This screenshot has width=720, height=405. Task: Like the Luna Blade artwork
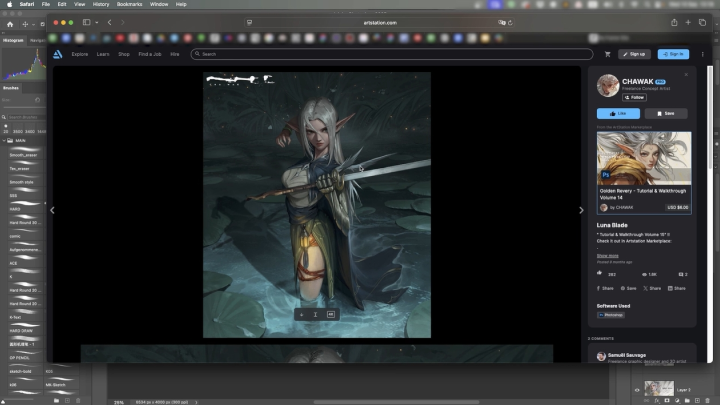[x=617, y=114]
